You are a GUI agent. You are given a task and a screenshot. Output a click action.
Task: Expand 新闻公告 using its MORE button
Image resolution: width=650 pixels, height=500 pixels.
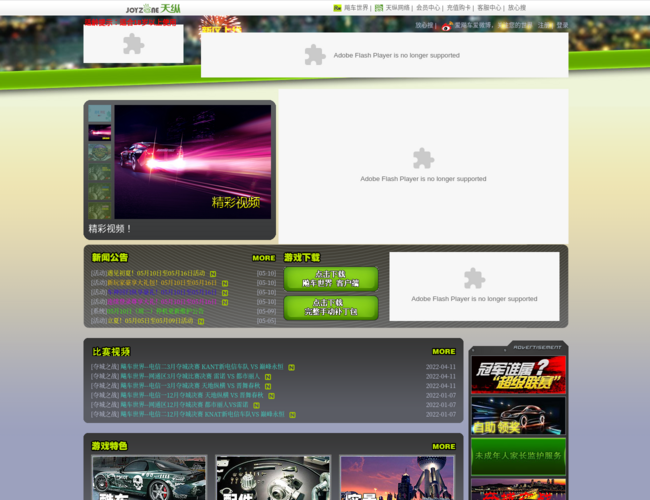click(x=263, y=258)
